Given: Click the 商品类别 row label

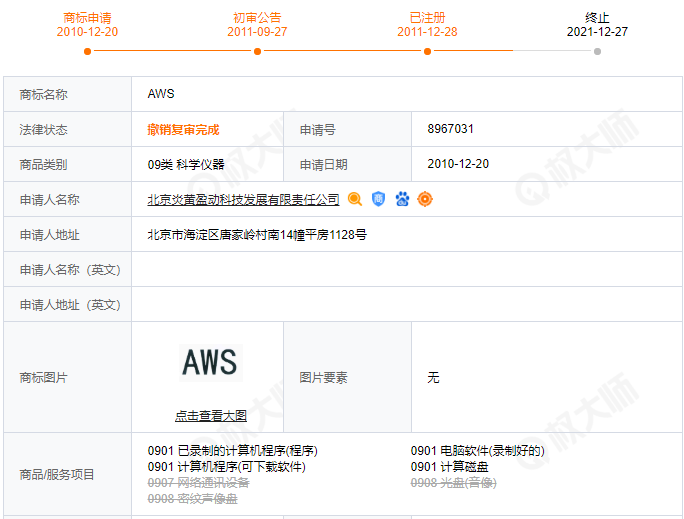Looking at the screenshot, I should [x=44, y=164].
